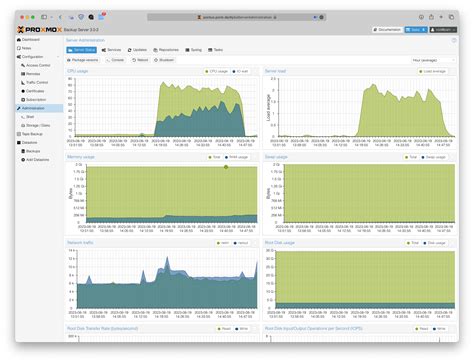Toggle Read series in Disk Transfer Rate legend
The height and width of the screenshot is (362, 474).
224,329
